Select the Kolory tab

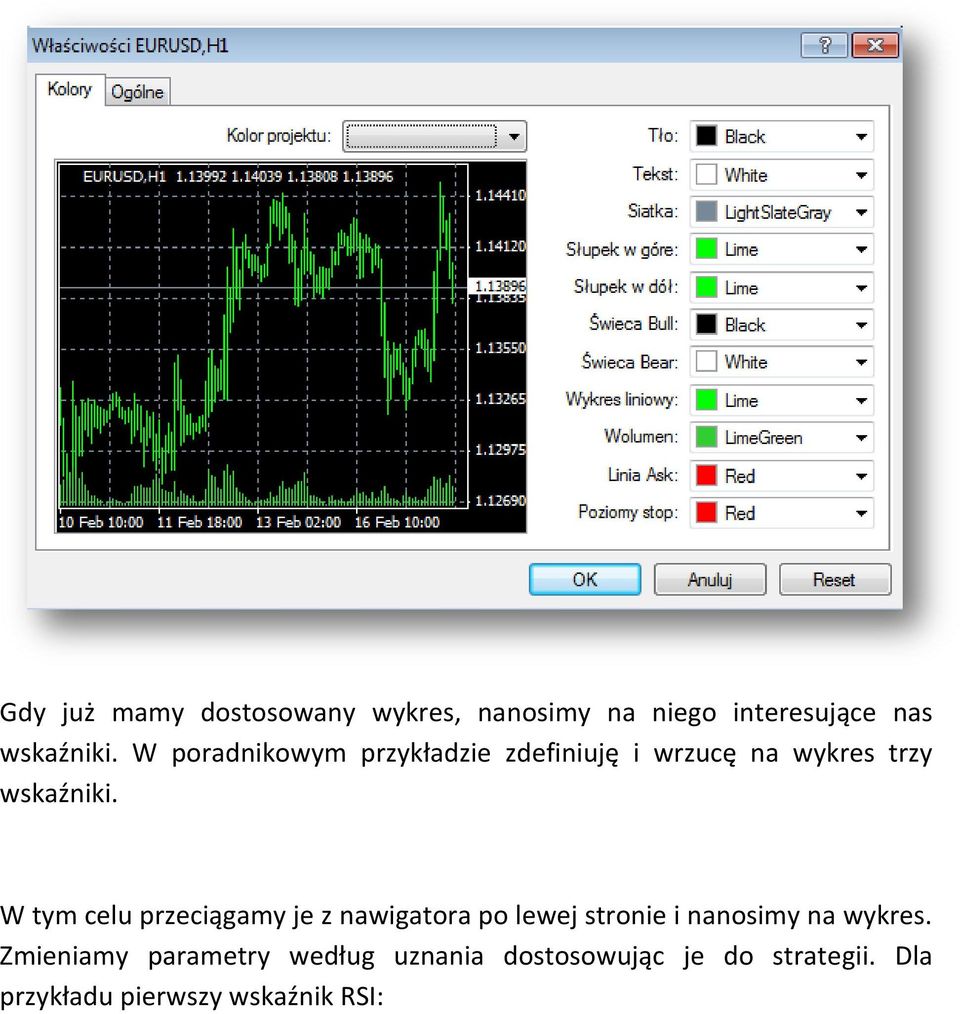tap(70, 89)
